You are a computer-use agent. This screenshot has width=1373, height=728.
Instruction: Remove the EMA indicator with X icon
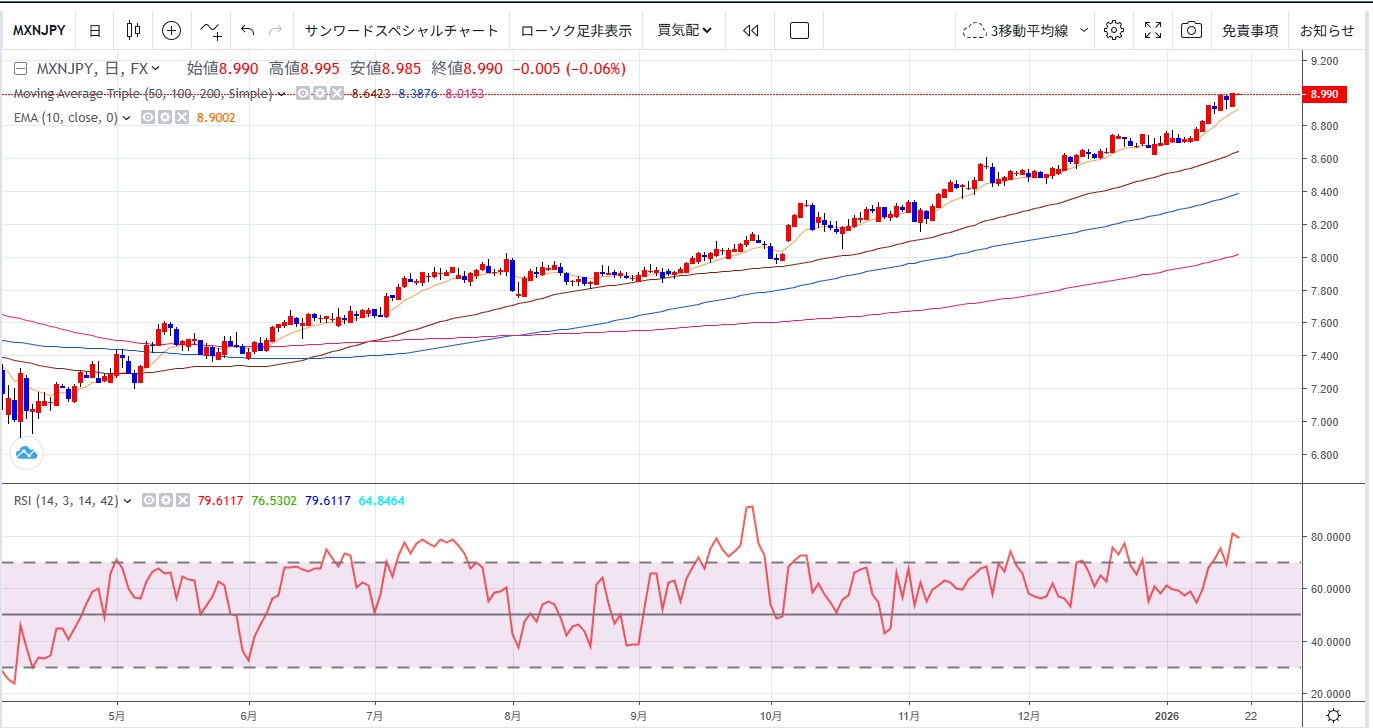coord(182,118)
